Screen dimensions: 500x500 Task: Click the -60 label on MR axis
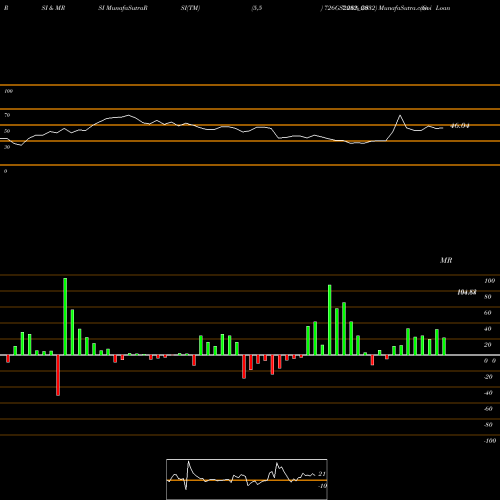tap(488, 409)
